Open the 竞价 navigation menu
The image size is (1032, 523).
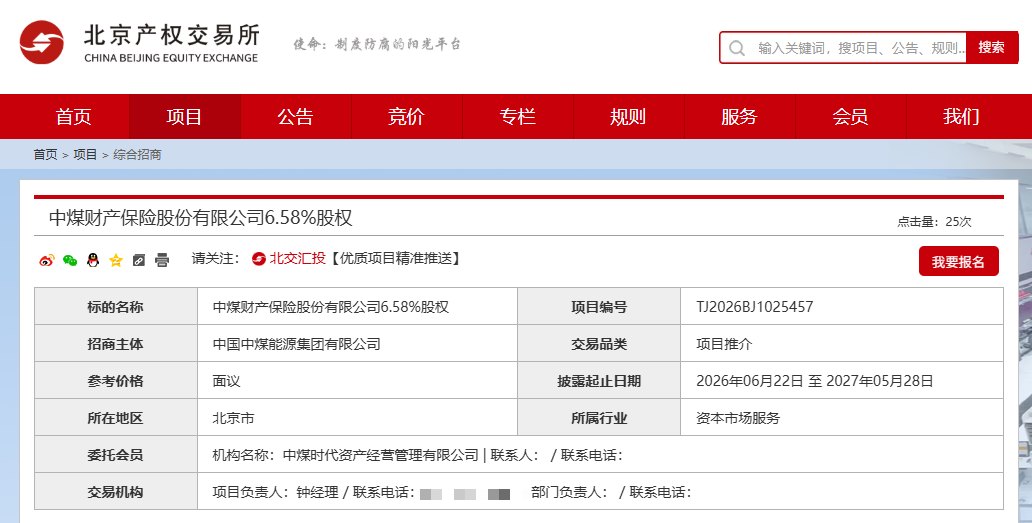407,116
